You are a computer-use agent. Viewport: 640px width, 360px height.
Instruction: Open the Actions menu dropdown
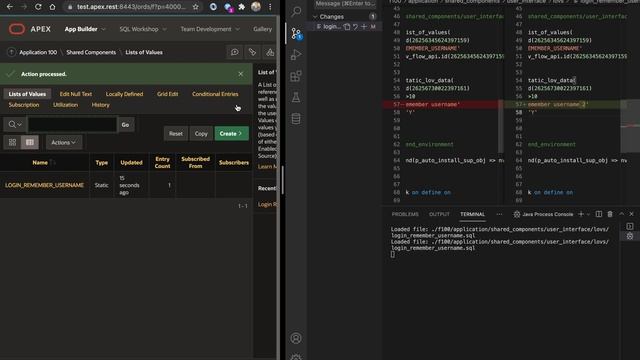(64, 142)
